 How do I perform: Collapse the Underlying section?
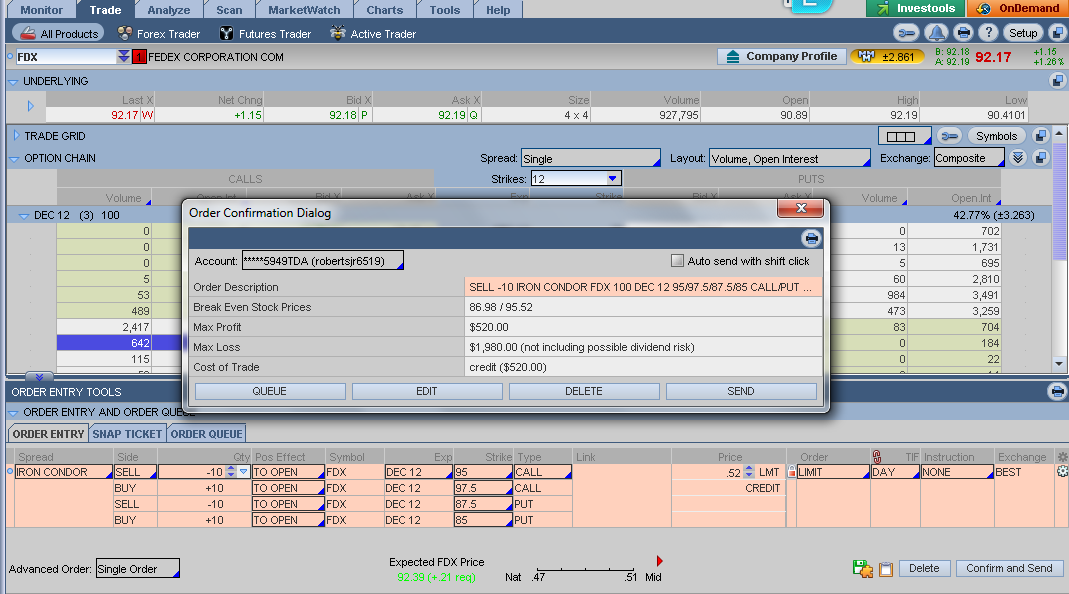pos(13,81)
